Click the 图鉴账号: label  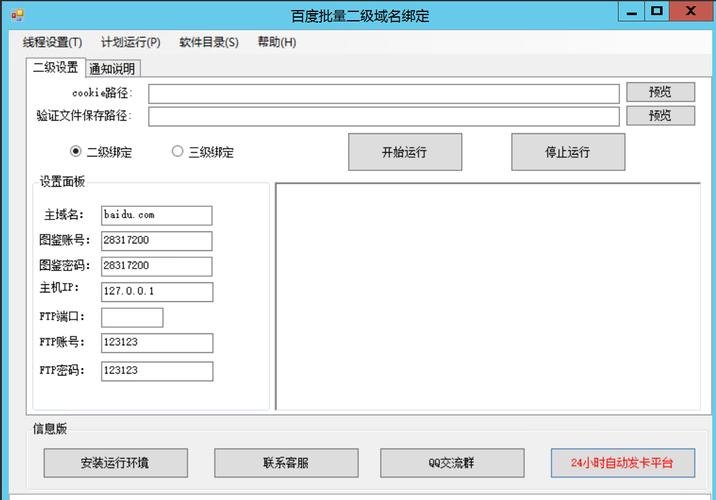[x=64, y=240]
